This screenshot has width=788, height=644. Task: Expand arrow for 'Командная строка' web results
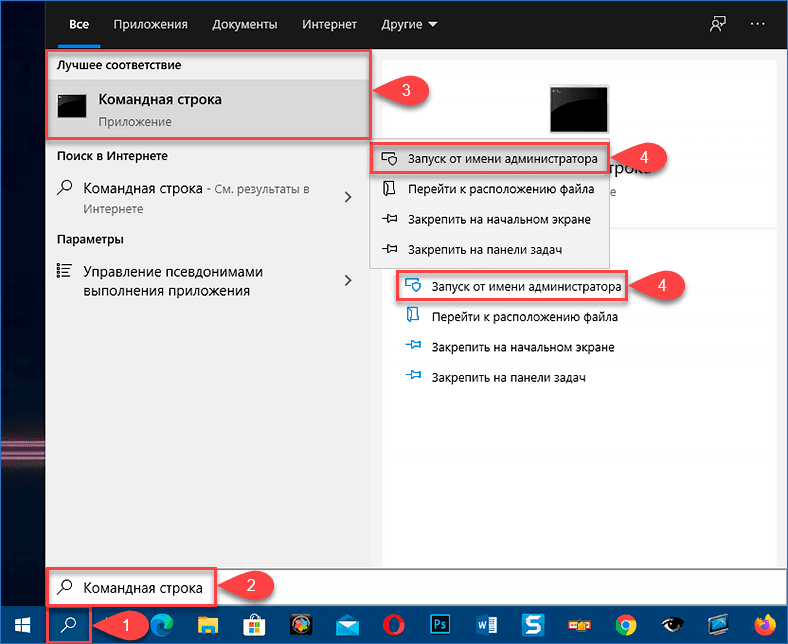pos(348,197)
